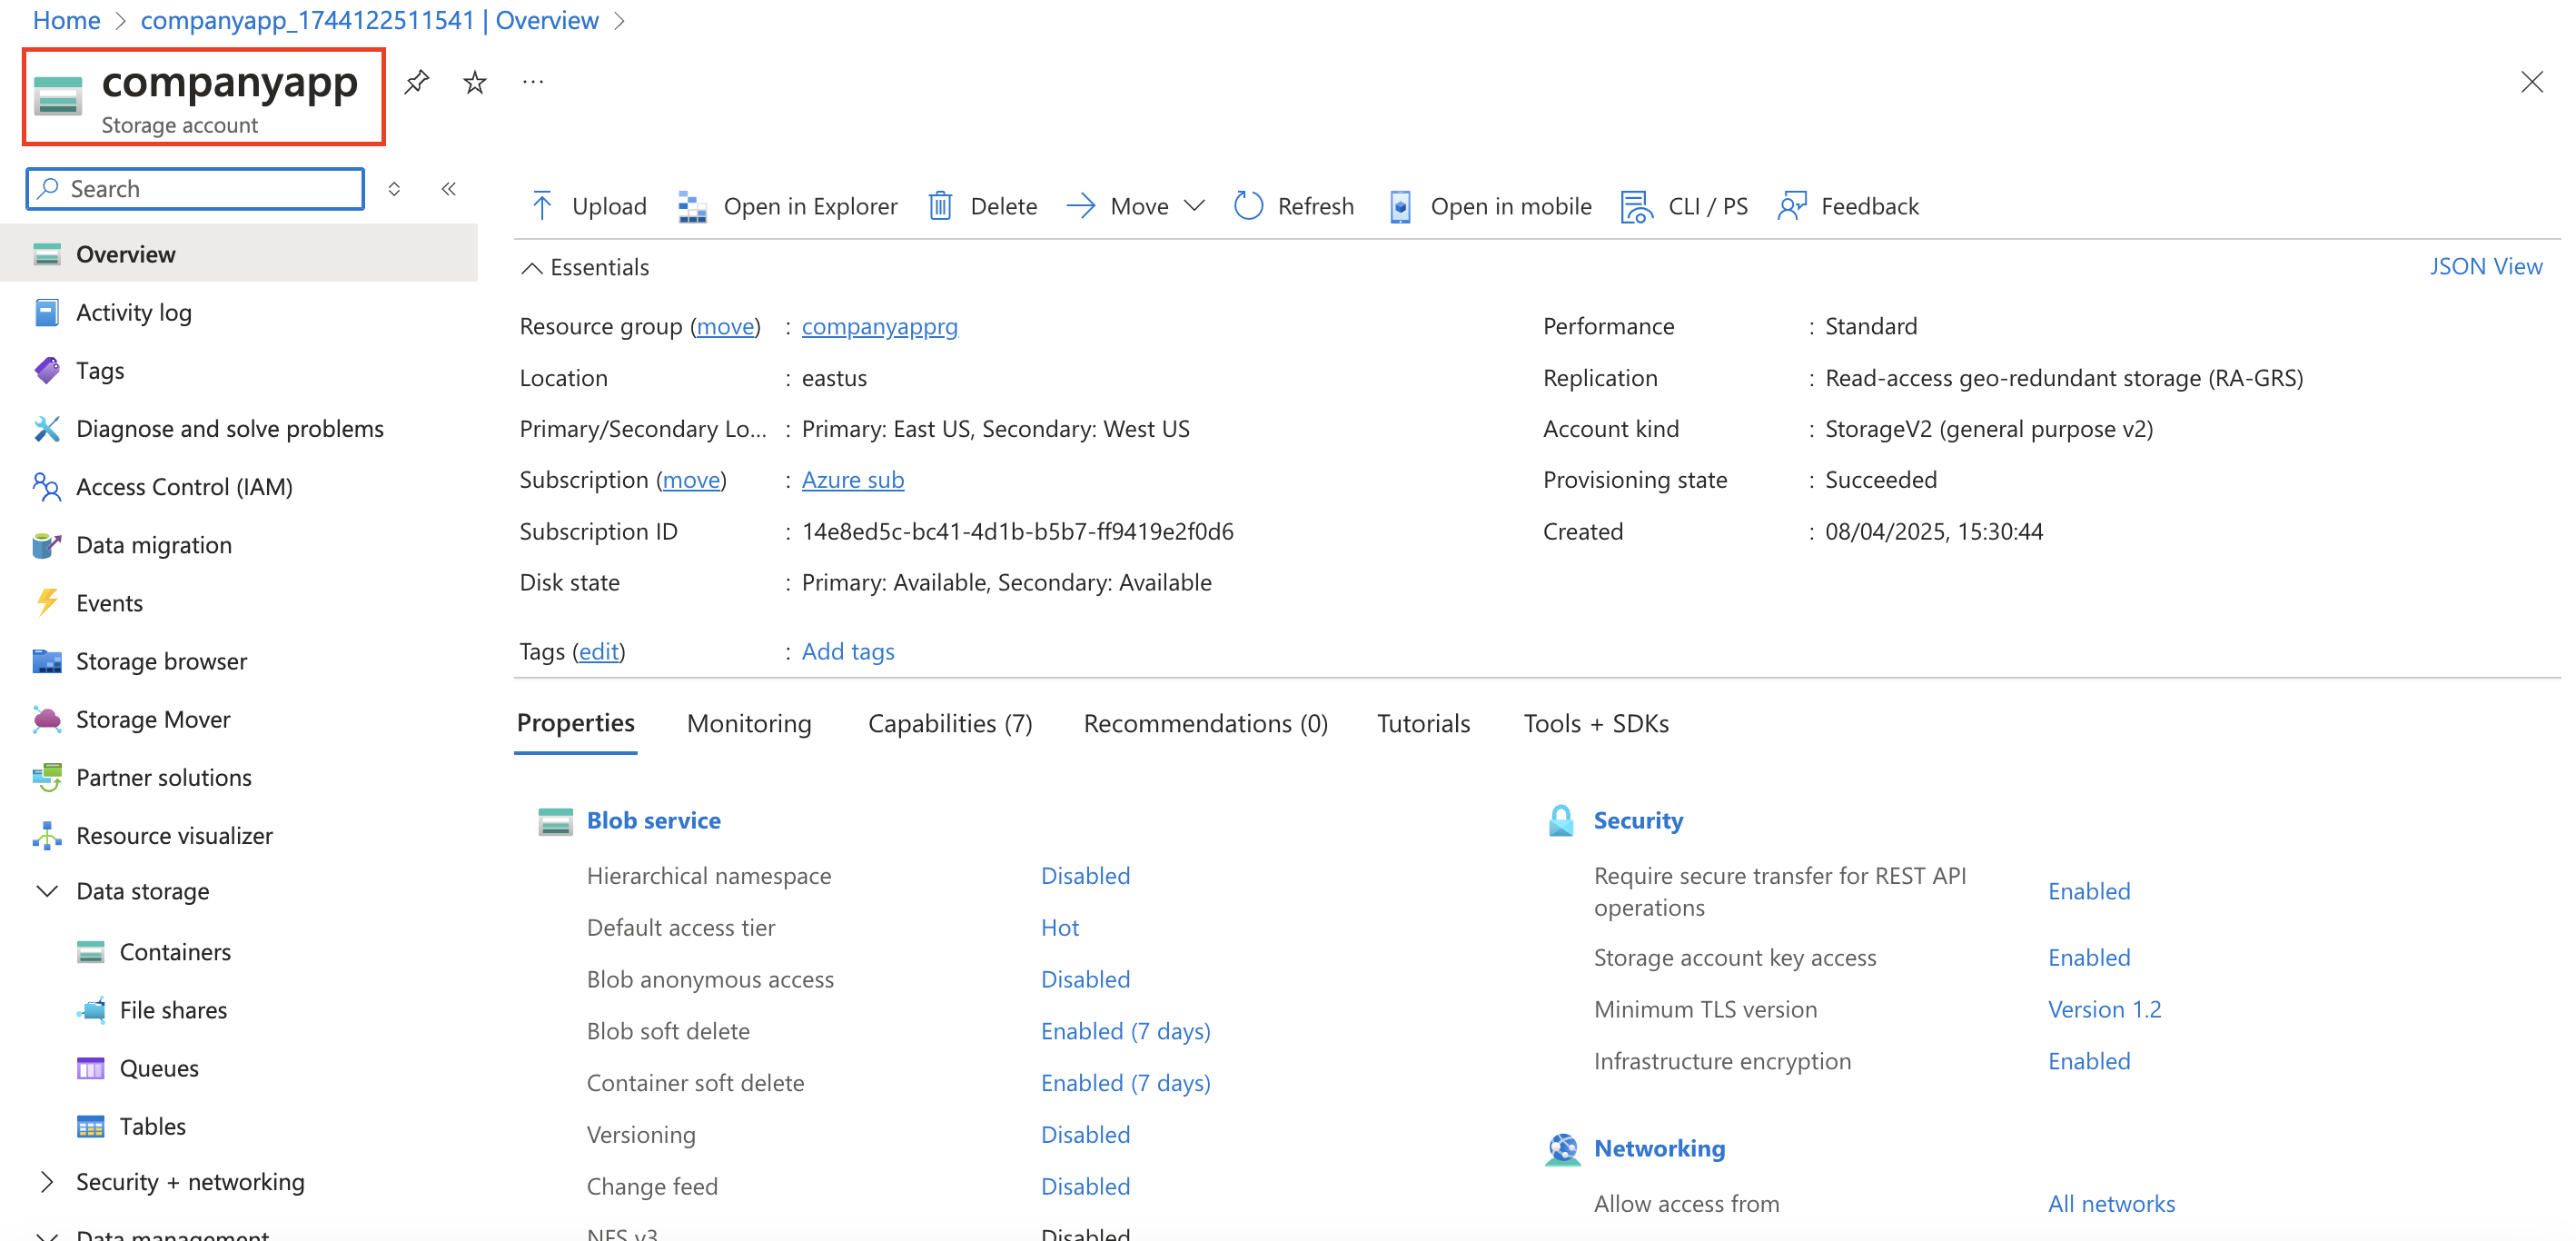
Task: Click the Open in Explorer icon
Action: tap(692, 206)
